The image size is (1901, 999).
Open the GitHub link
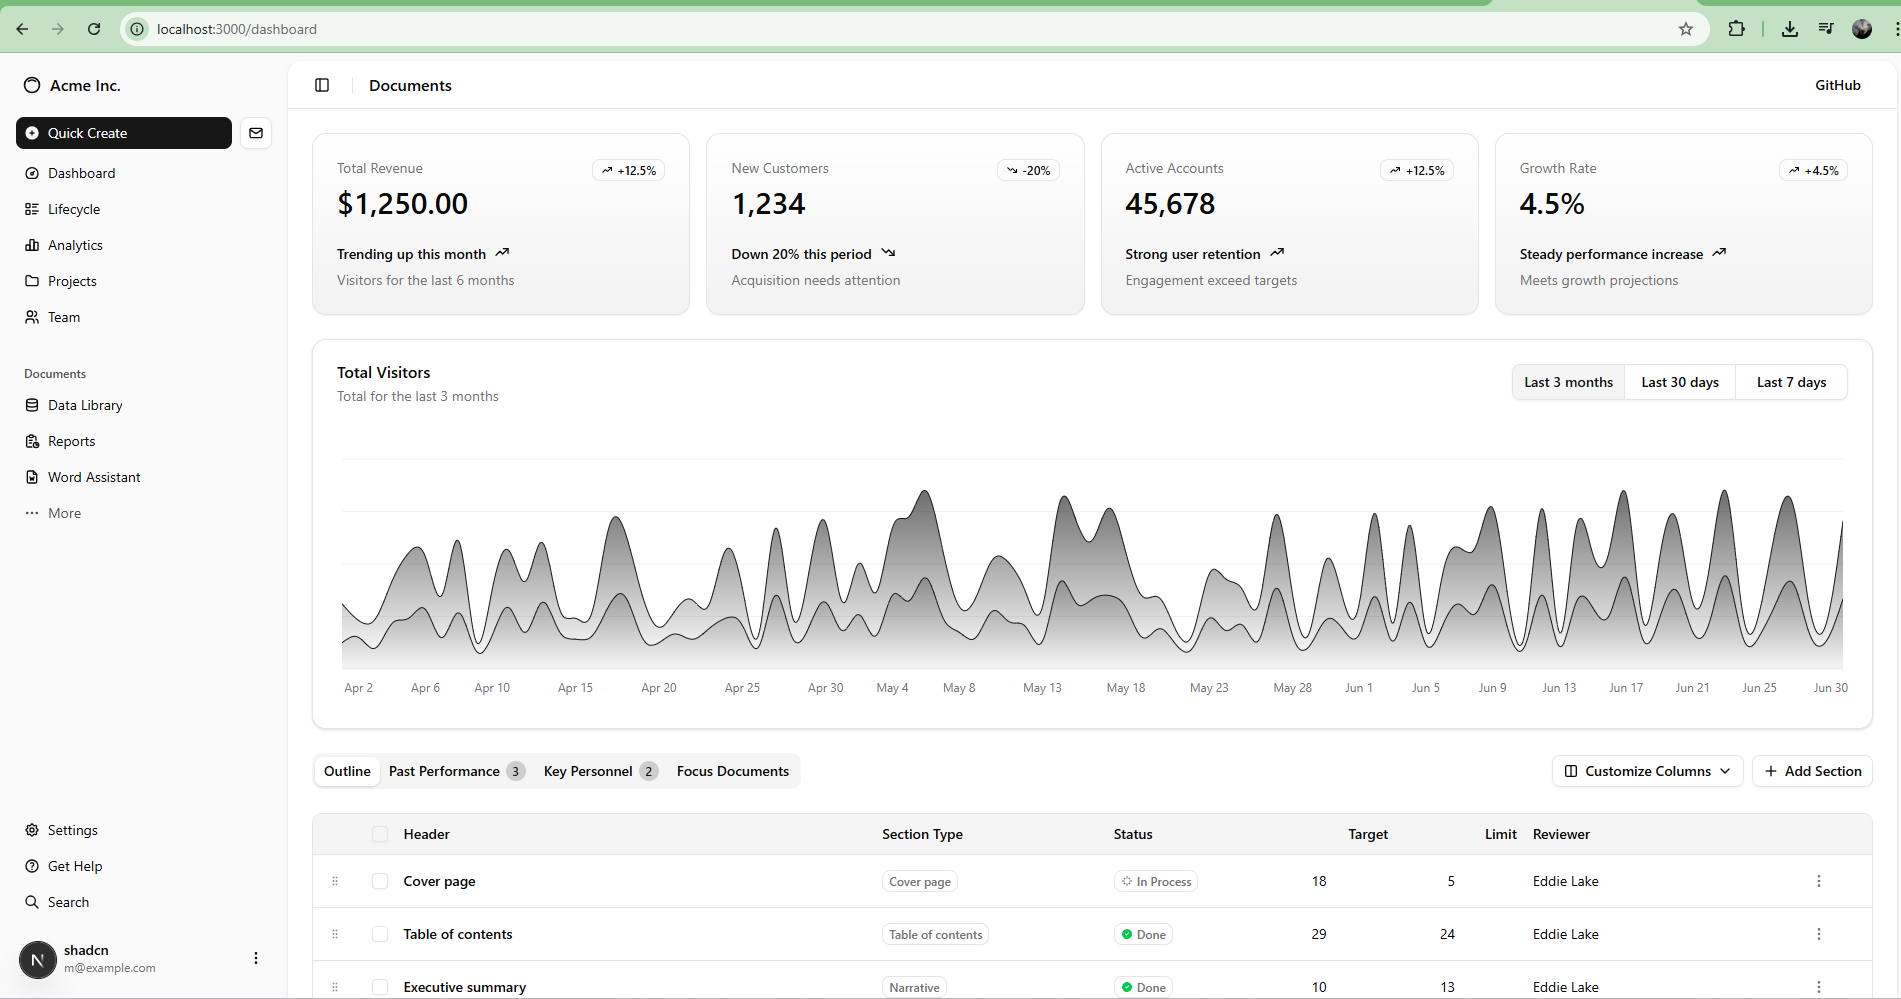[1837, 85]
